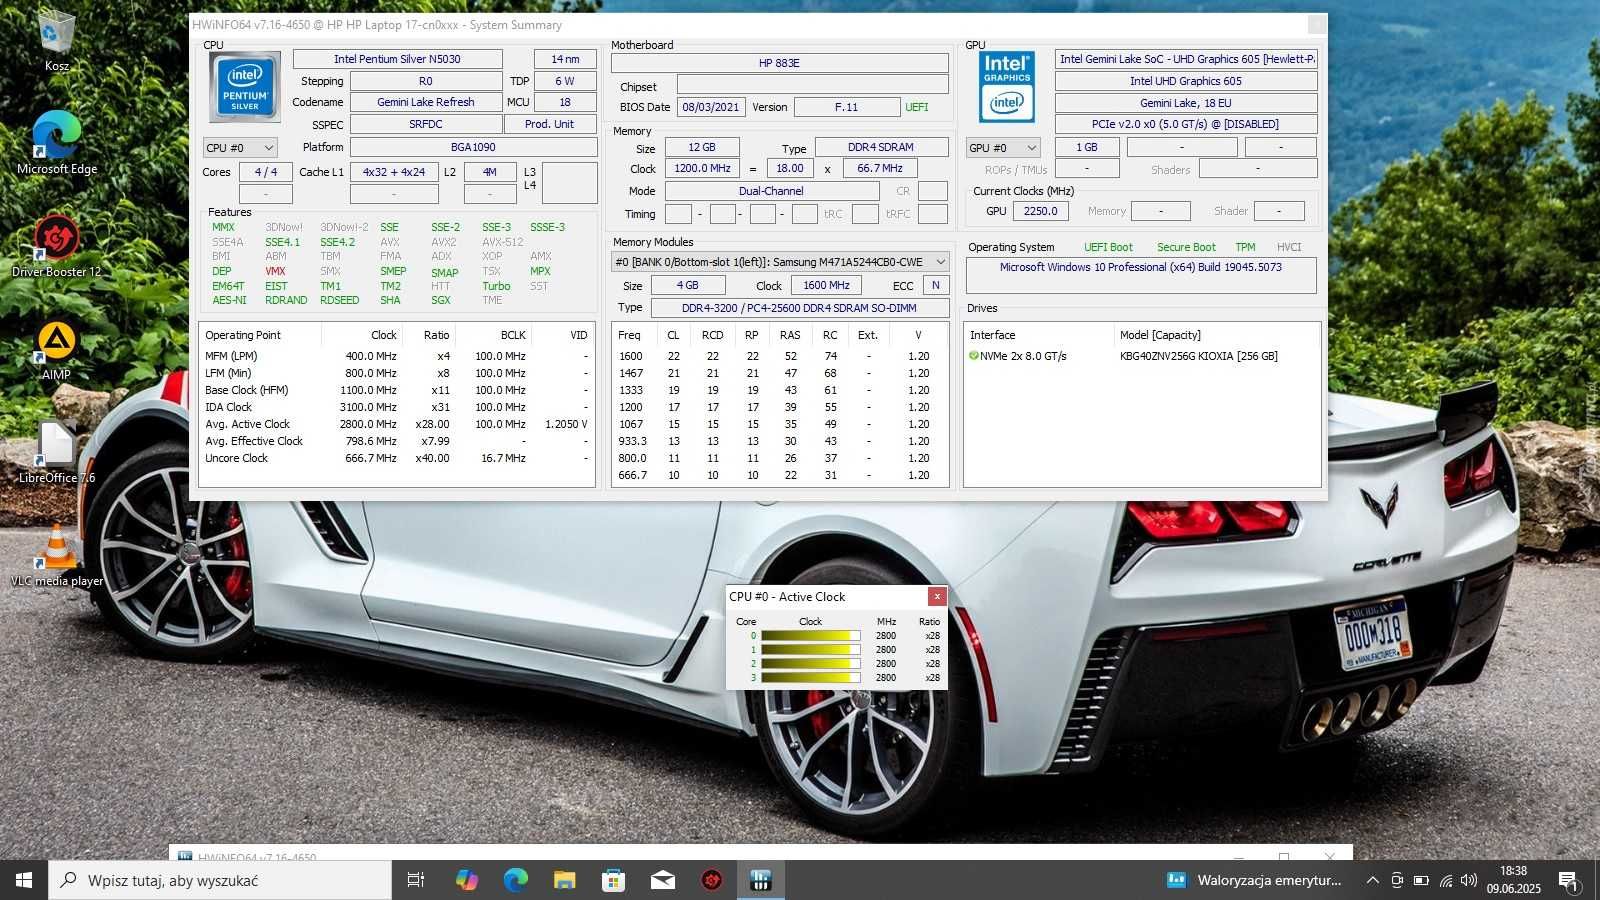Image resolution: width=1600 pixels, height=900 pixels.
Task: Click the Intel Pentium Silver N5030 name field
Action: pos(397,59)
